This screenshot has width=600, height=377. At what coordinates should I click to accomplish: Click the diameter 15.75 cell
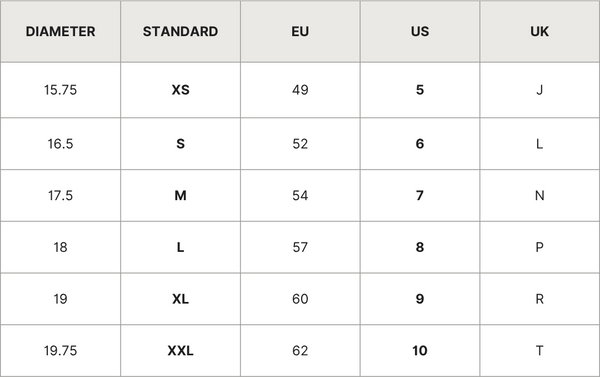click(60, 90)
